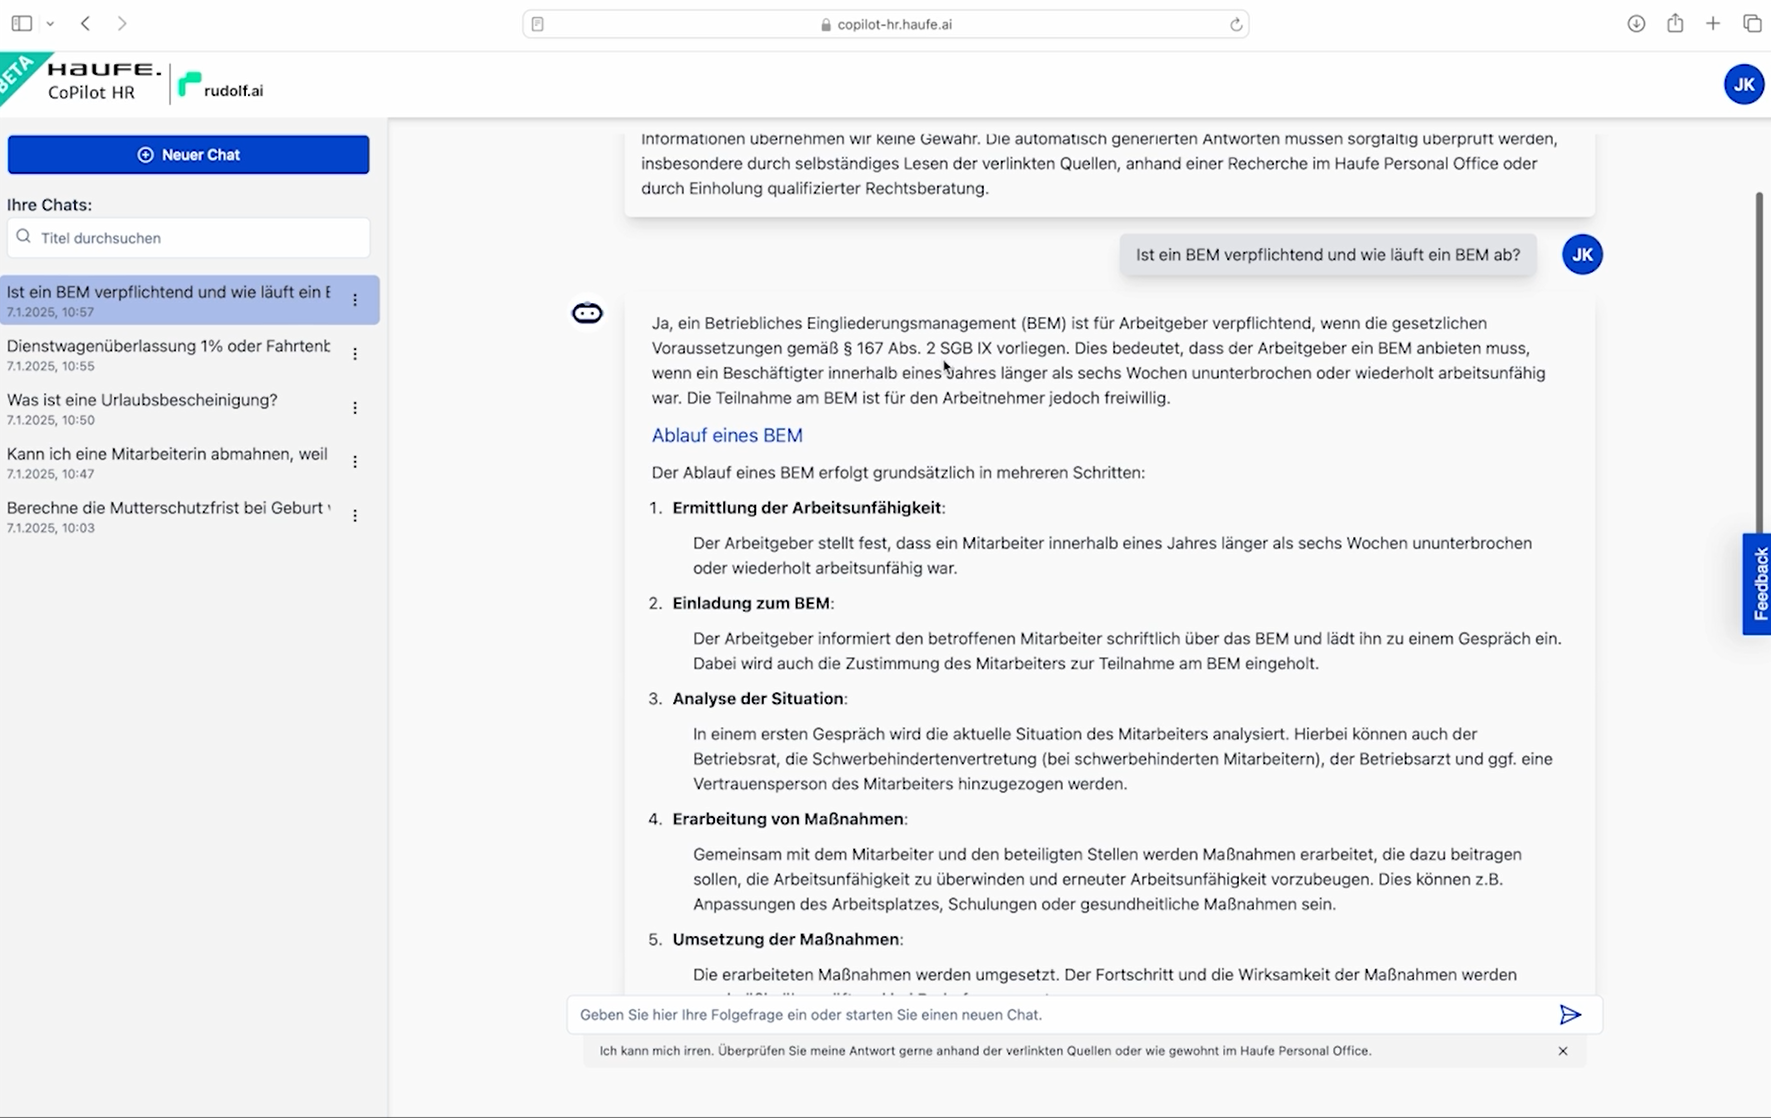Click the reader view page icon in address bar
The height and width of the screenshot is (1118, 1771).
pos(538,24)
